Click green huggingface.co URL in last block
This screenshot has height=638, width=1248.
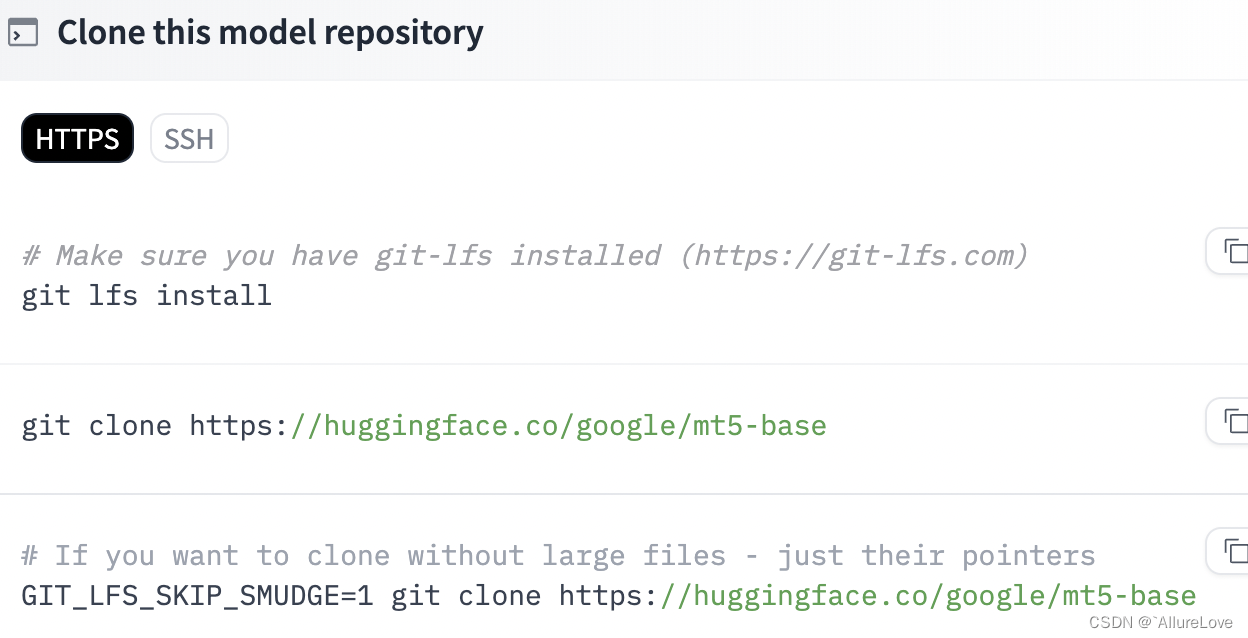tap(928, 597)
